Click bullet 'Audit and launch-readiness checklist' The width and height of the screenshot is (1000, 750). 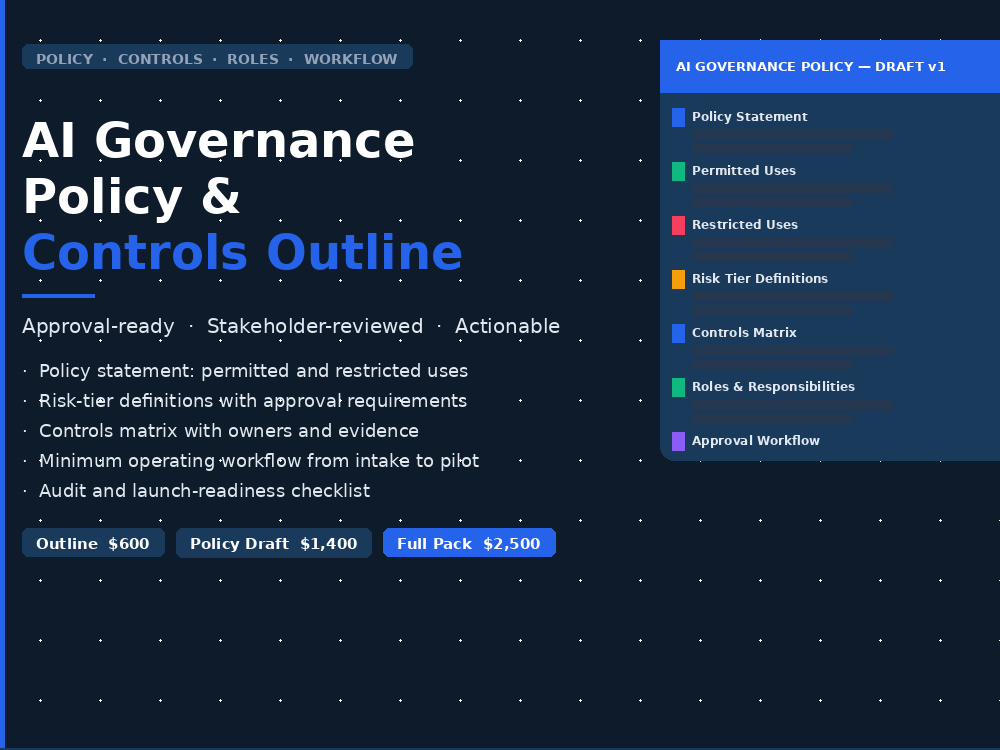(205, 490)
